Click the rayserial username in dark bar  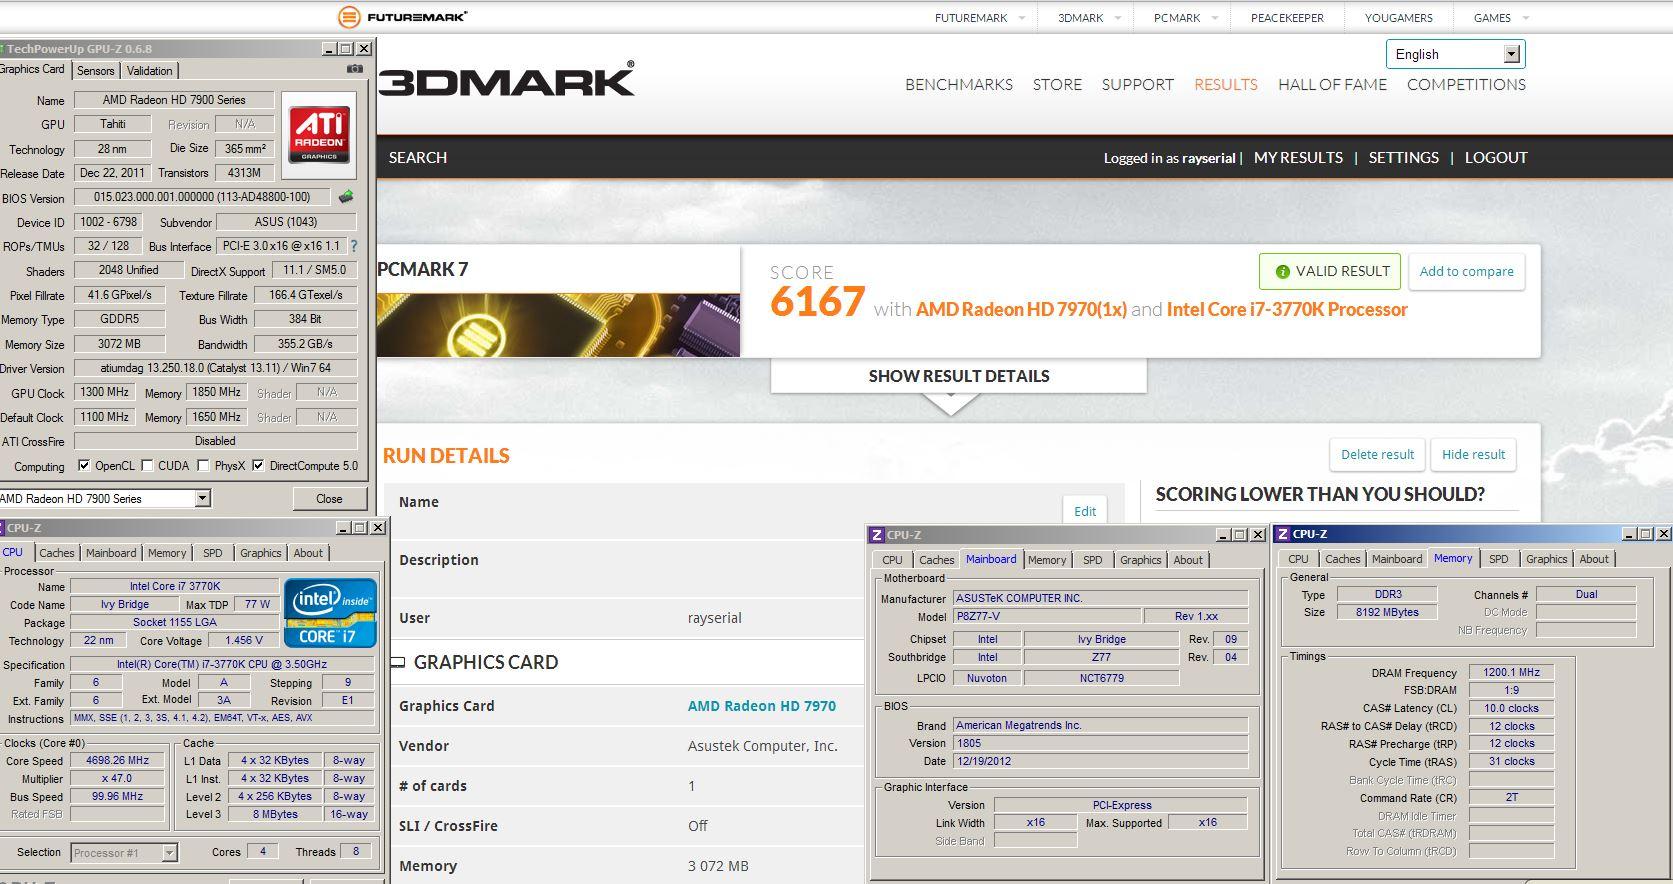coord(1208,158)
